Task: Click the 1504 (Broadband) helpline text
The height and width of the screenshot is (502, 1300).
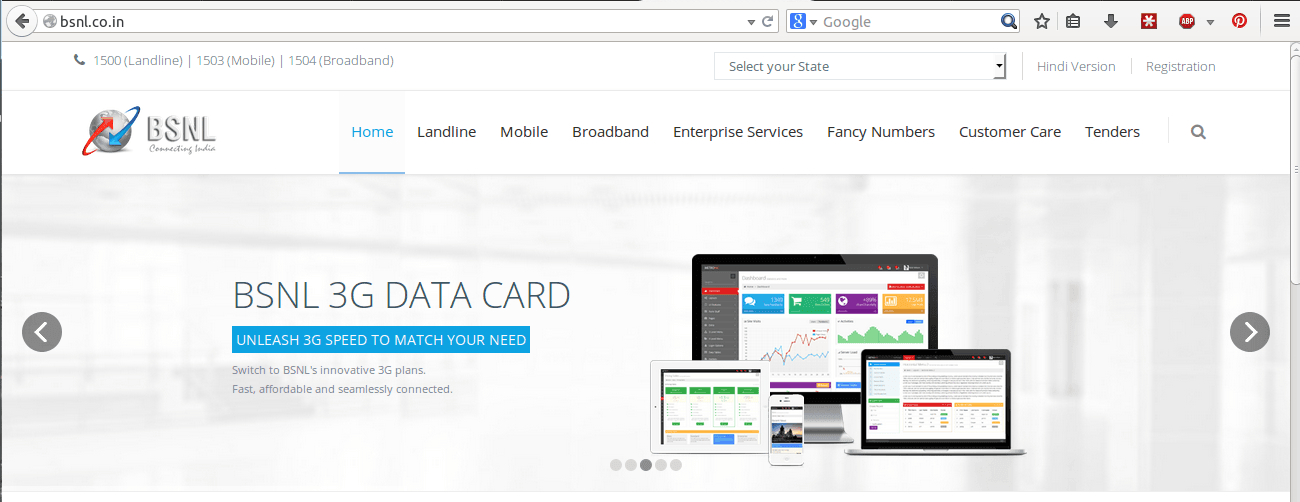Action: [341, 60]
